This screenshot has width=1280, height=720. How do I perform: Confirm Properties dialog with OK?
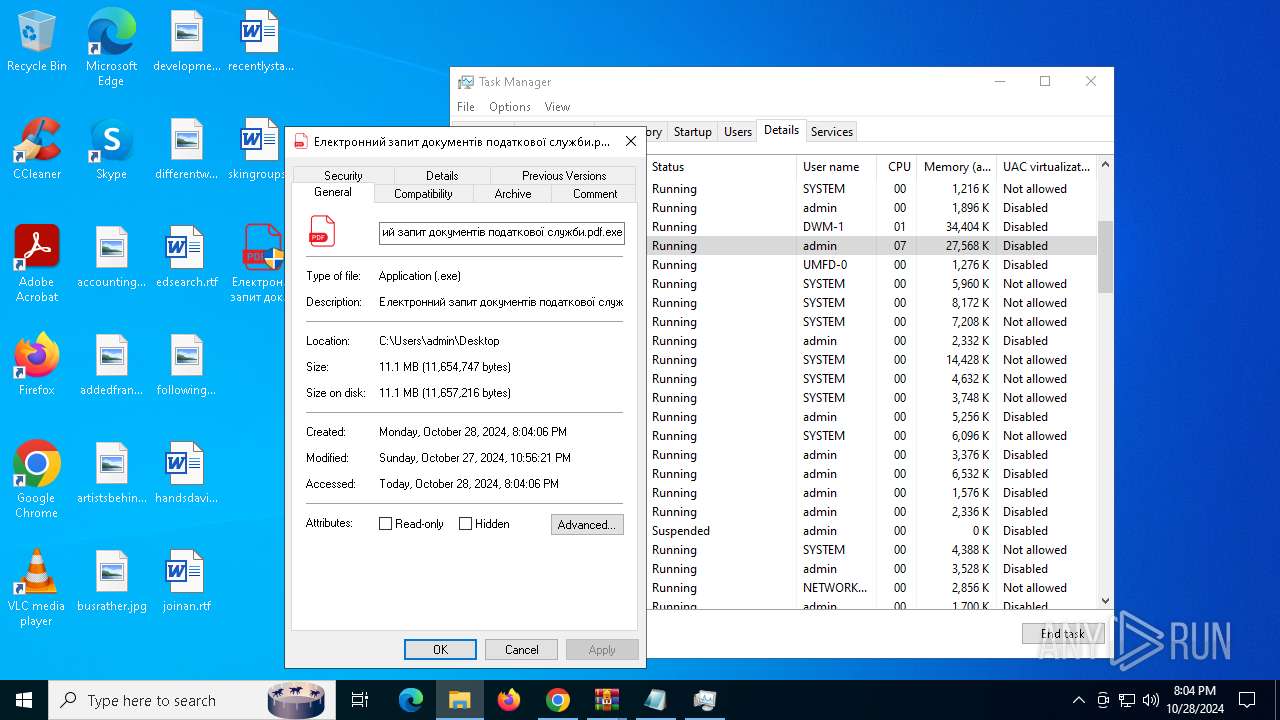[x=440, y=649]
